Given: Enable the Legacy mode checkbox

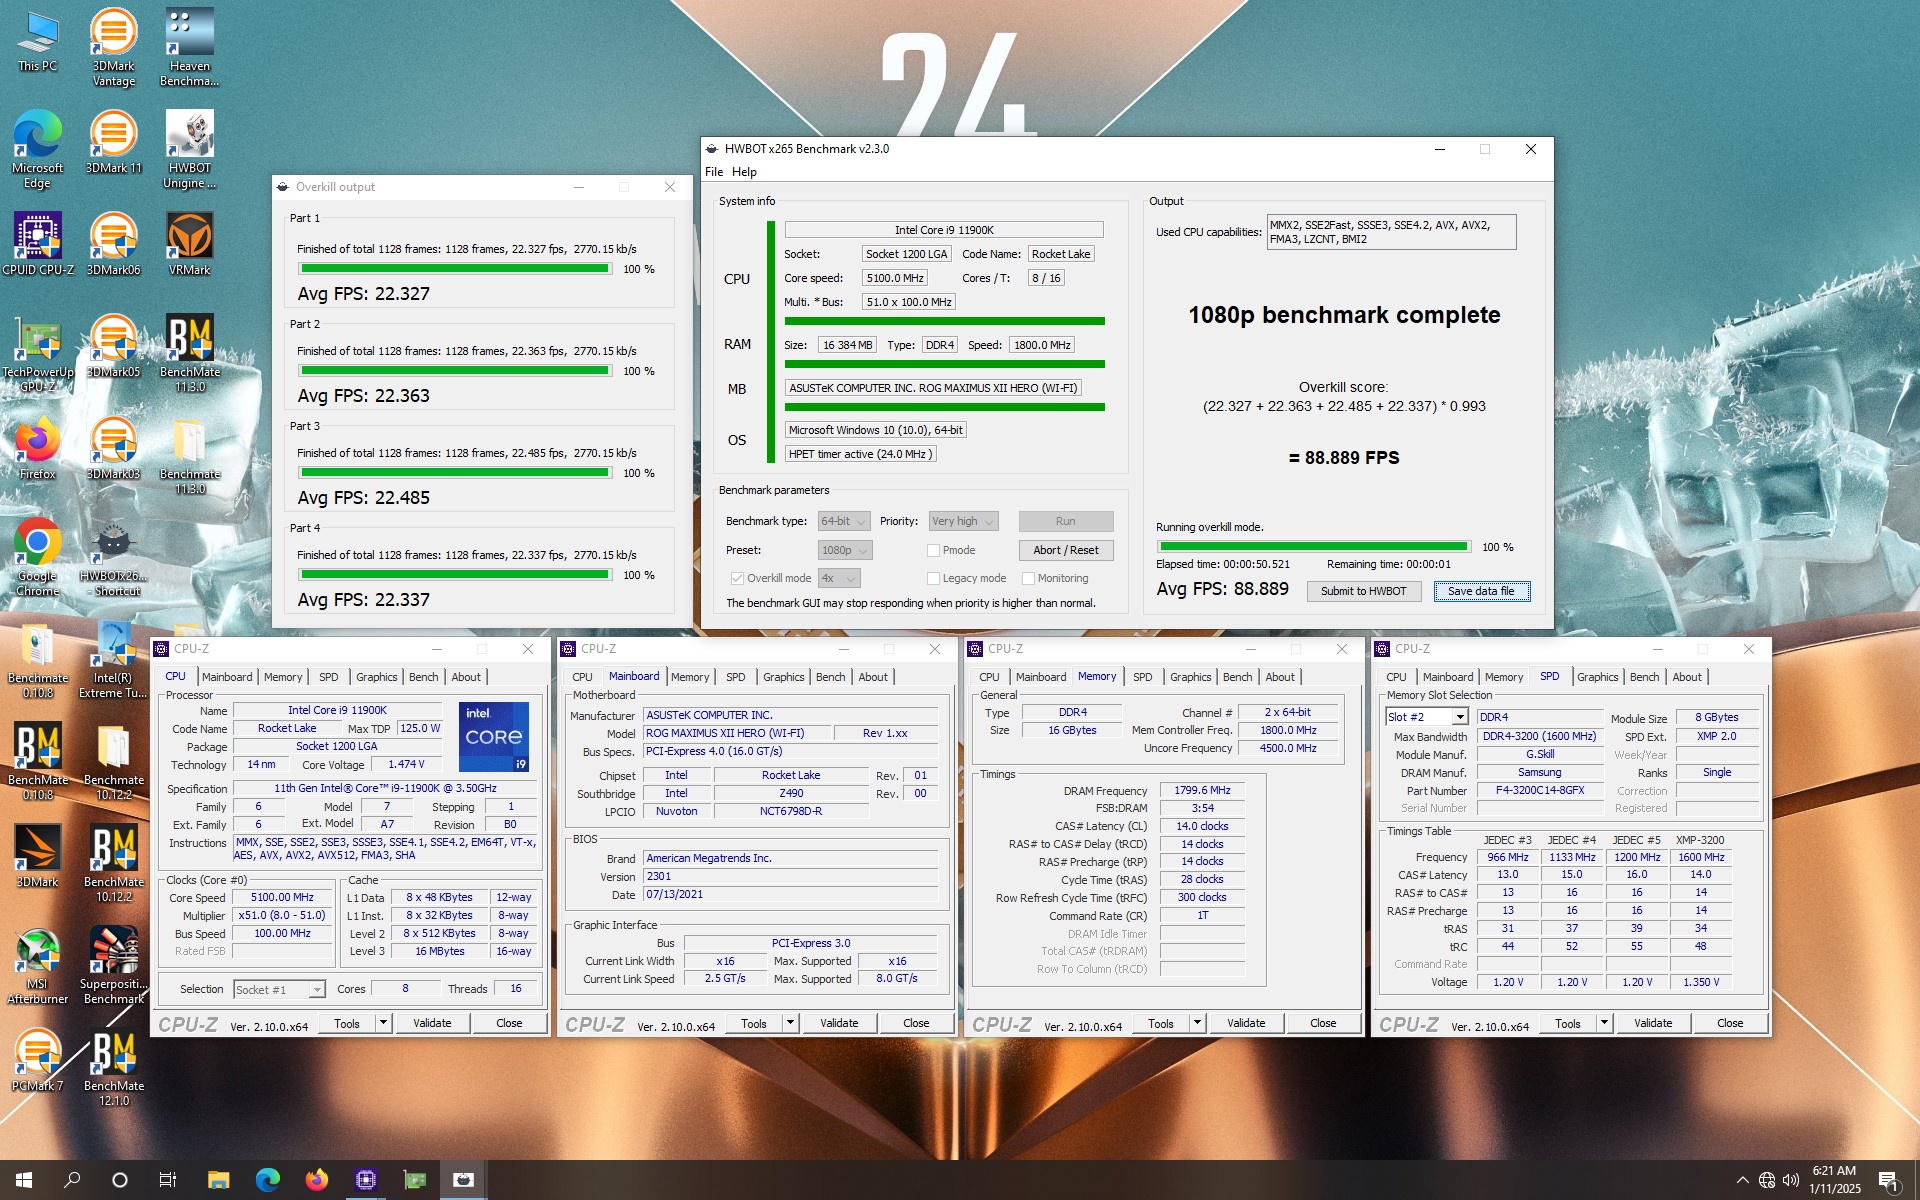Looking at the screenshot, I should 933,578.
